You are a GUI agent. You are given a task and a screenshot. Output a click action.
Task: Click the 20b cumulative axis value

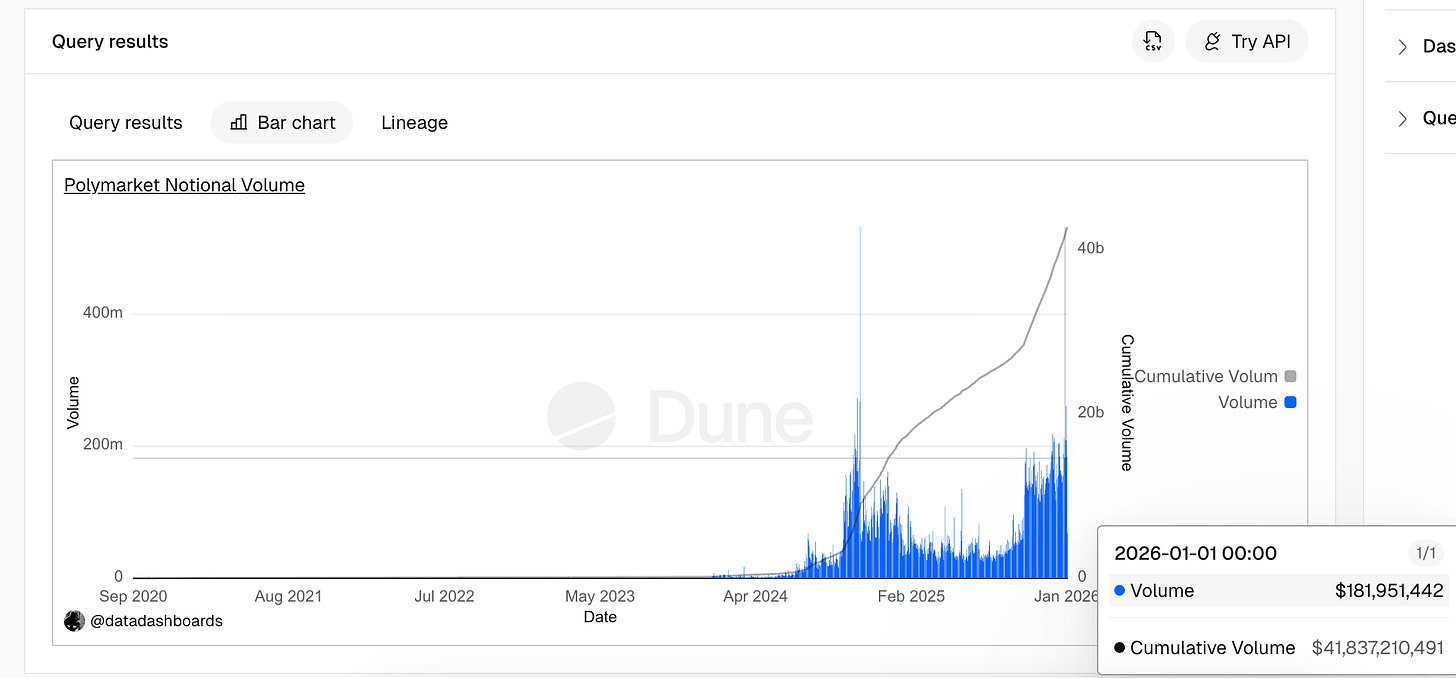(x=1090, y=412)
